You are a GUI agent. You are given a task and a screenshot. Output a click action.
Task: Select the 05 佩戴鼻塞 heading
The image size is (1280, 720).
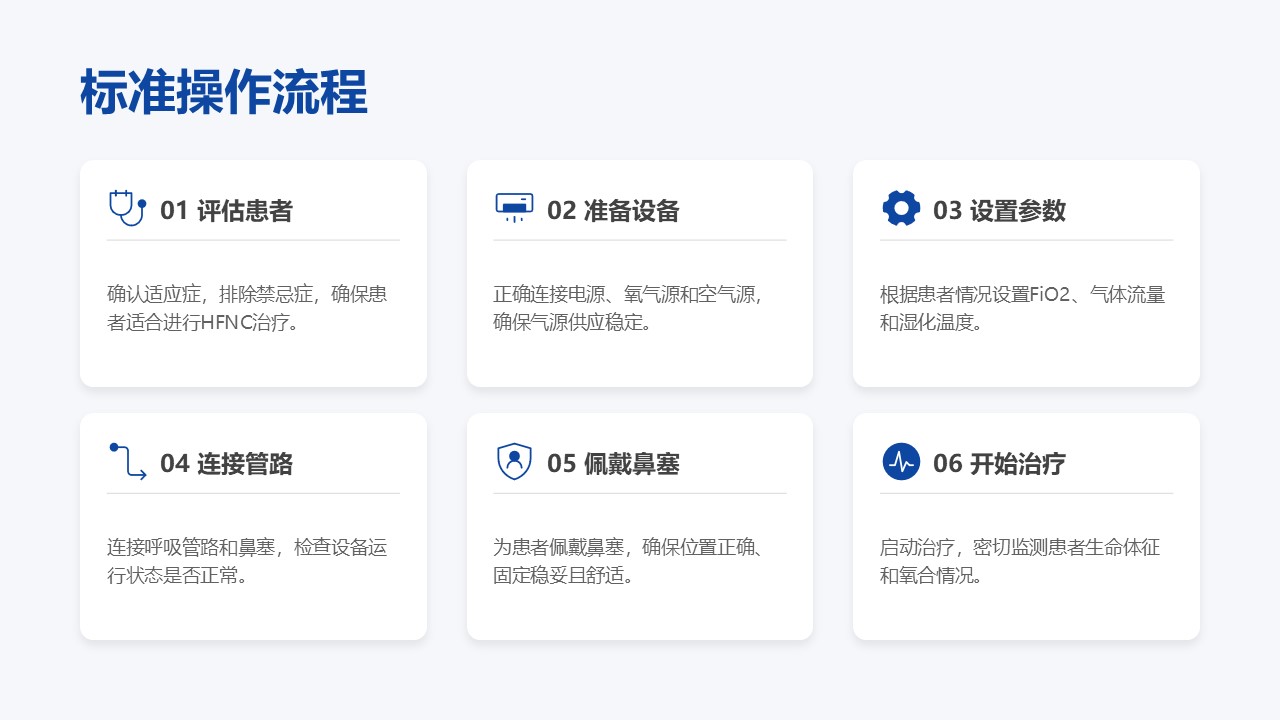[x=613, y=463]
